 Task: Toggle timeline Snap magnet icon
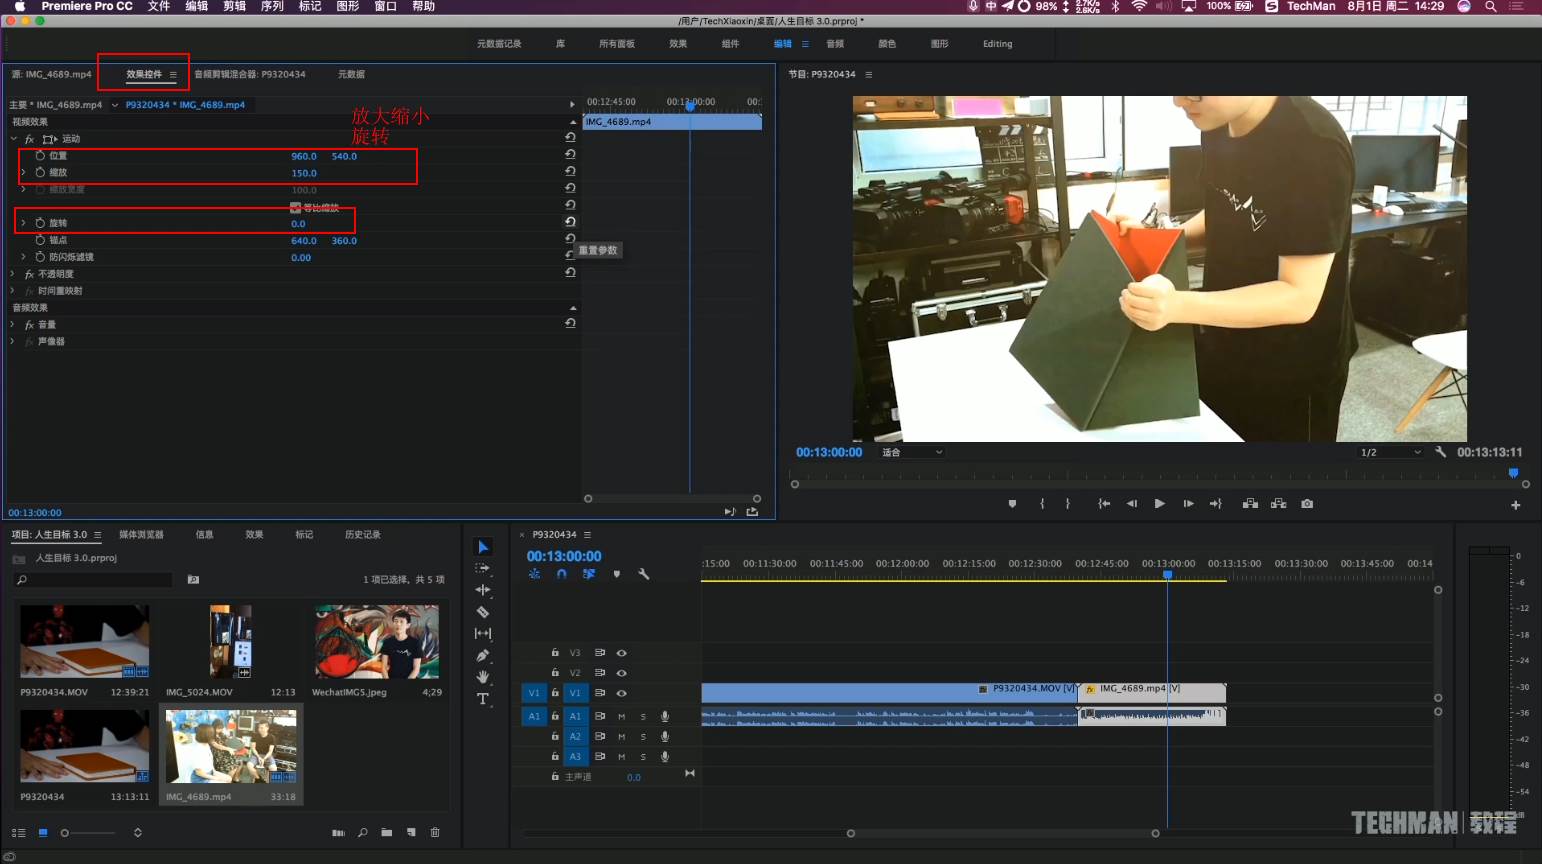[562, 574]
